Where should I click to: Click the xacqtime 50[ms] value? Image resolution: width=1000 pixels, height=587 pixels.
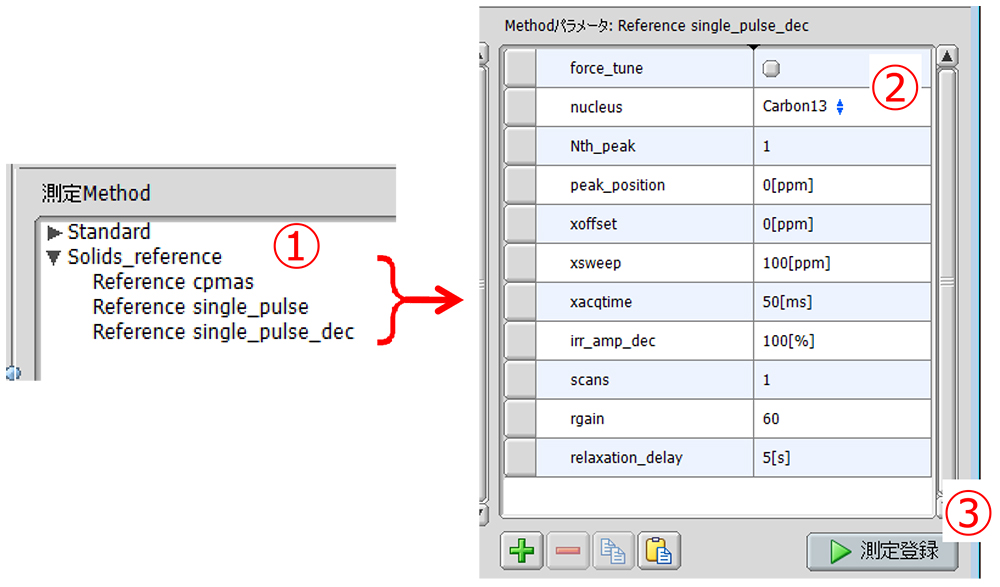[x=840, y=302]
